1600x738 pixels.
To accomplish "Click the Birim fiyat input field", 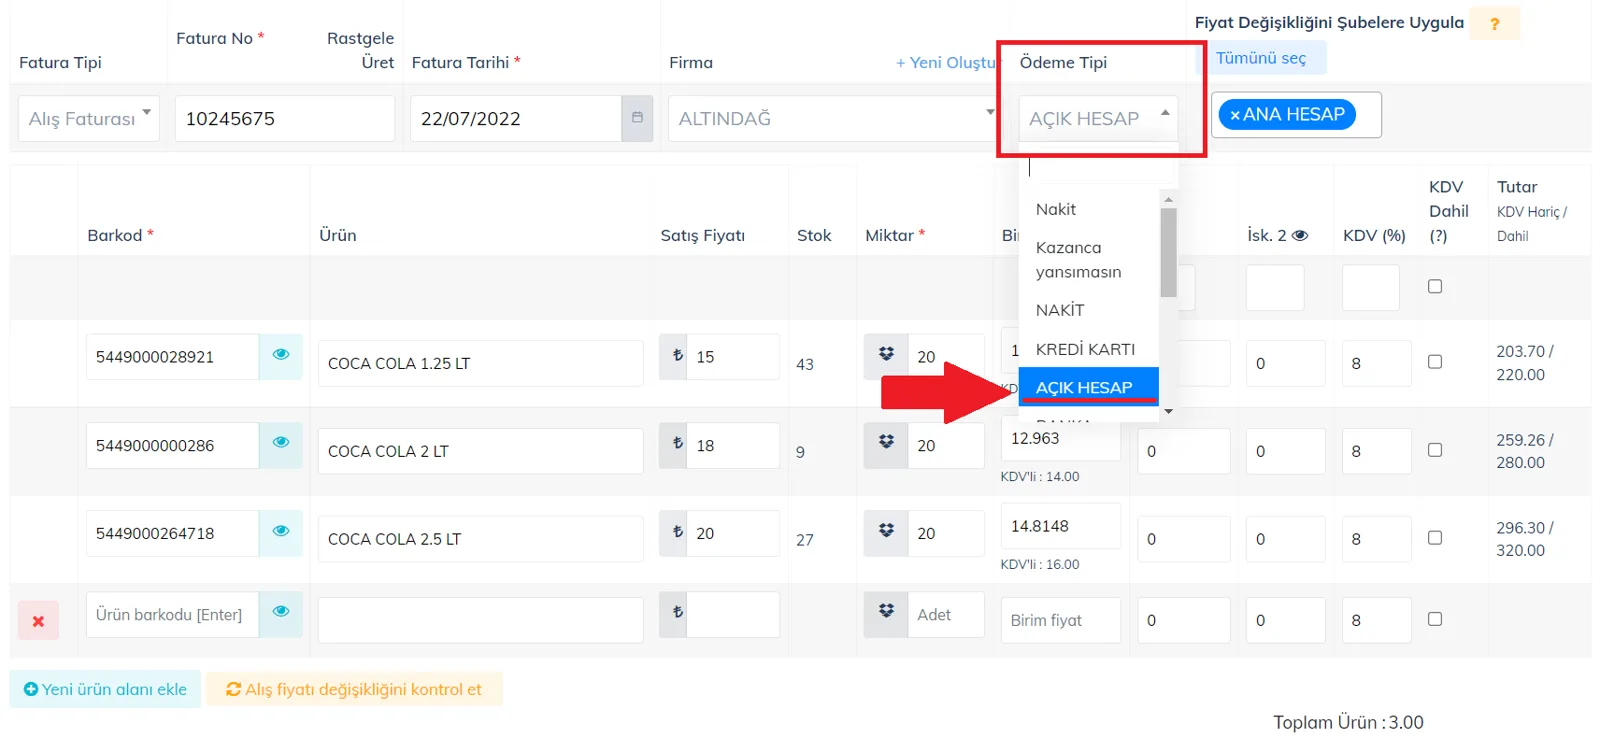I will tap(1060, 620).
